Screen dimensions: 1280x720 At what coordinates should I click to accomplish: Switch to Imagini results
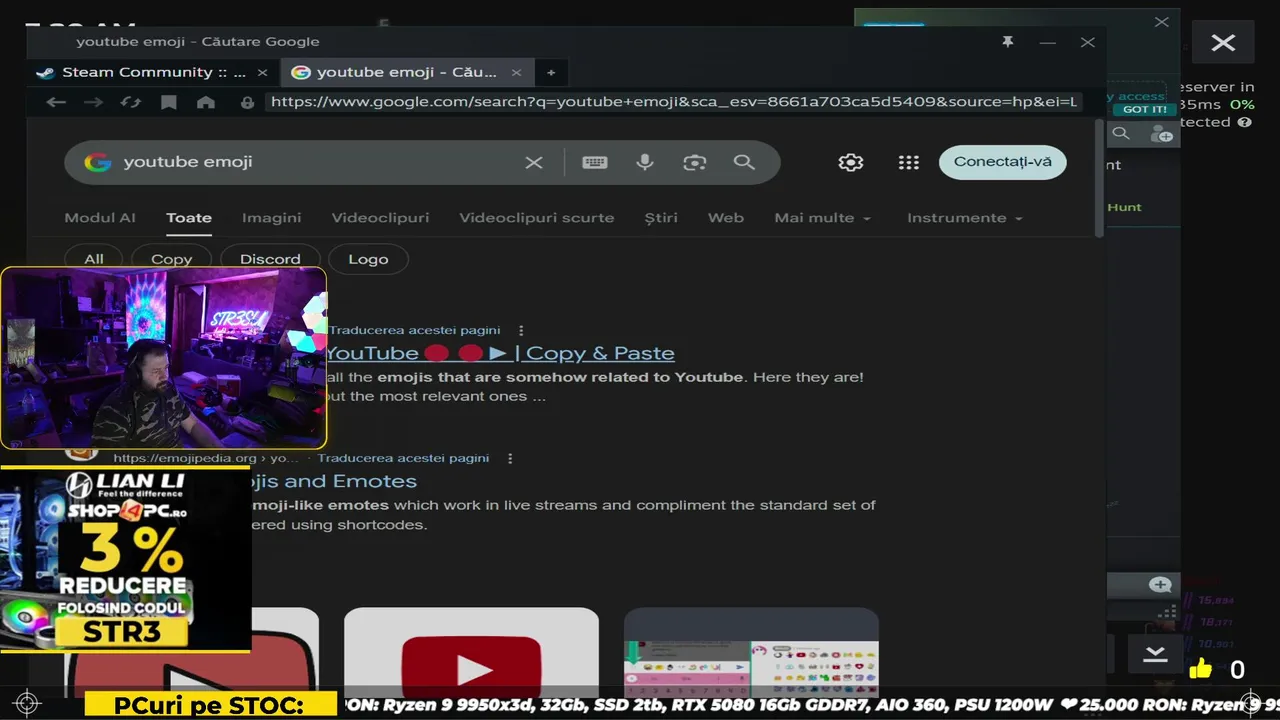coord(271,217)
